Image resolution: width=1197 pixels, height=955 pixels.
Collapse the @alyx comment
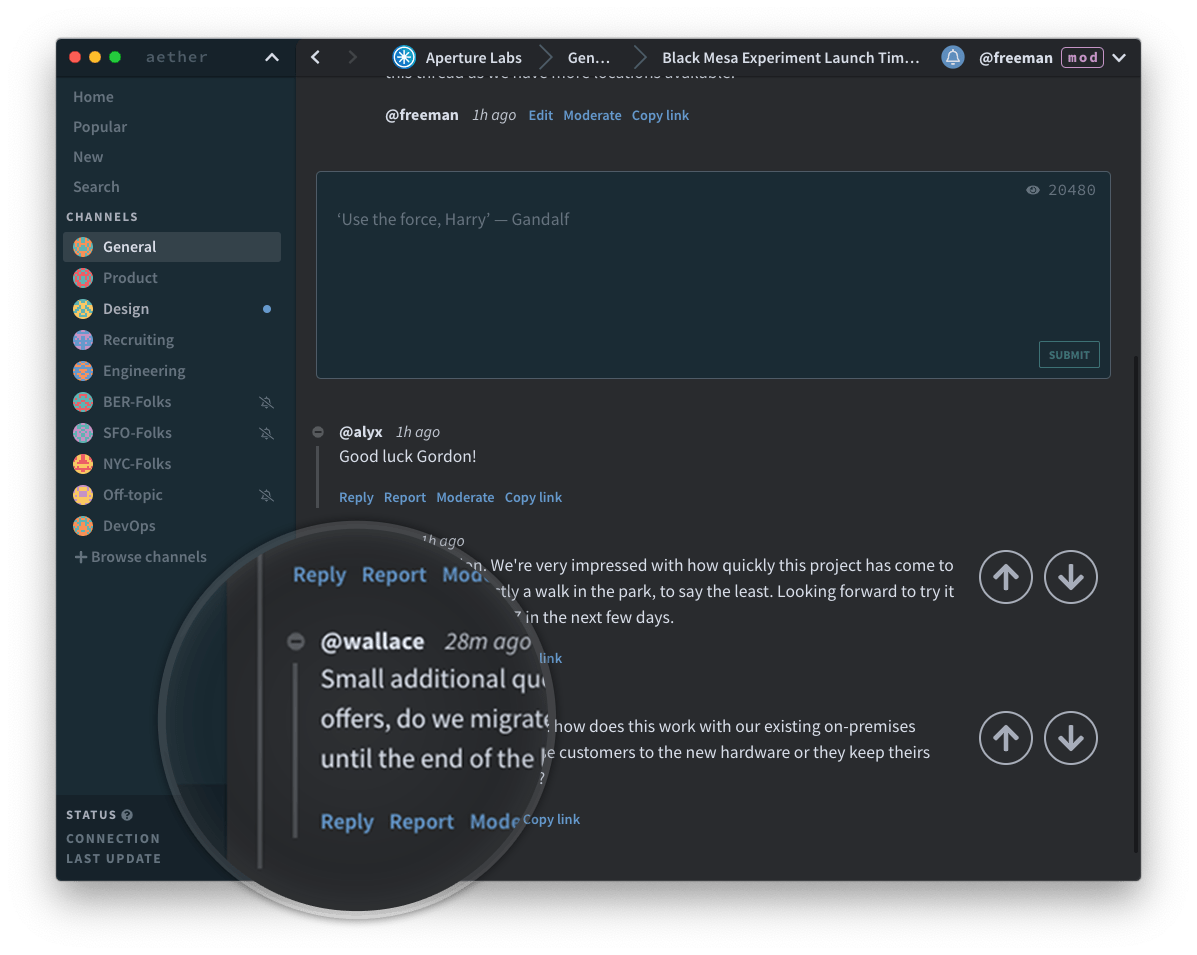[318, 432]
